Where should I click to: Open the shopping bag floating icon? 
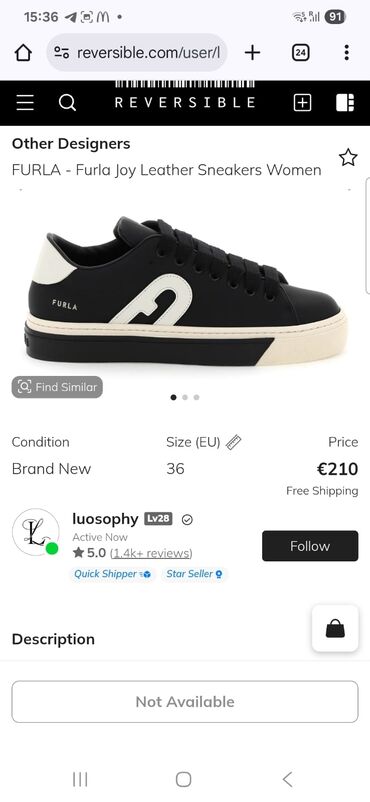[335, 628]
